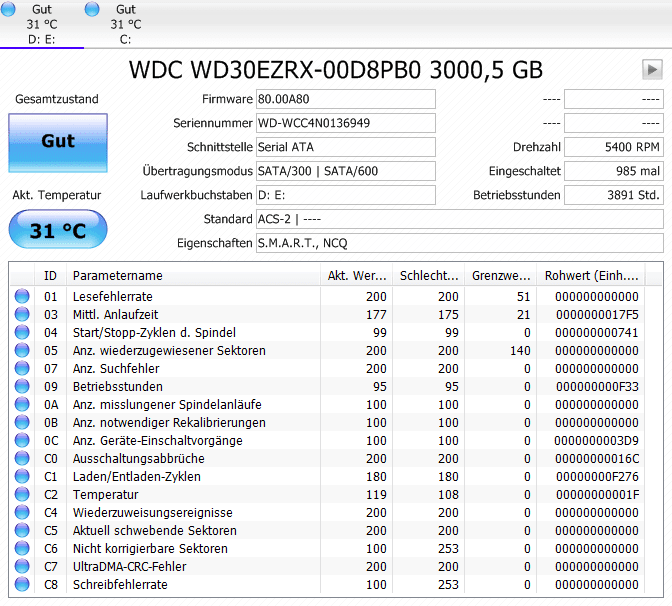Click status circle for ID 09 Betriebsstunden row
Screen dimensions: 672x606
click(x=22, y=386)
